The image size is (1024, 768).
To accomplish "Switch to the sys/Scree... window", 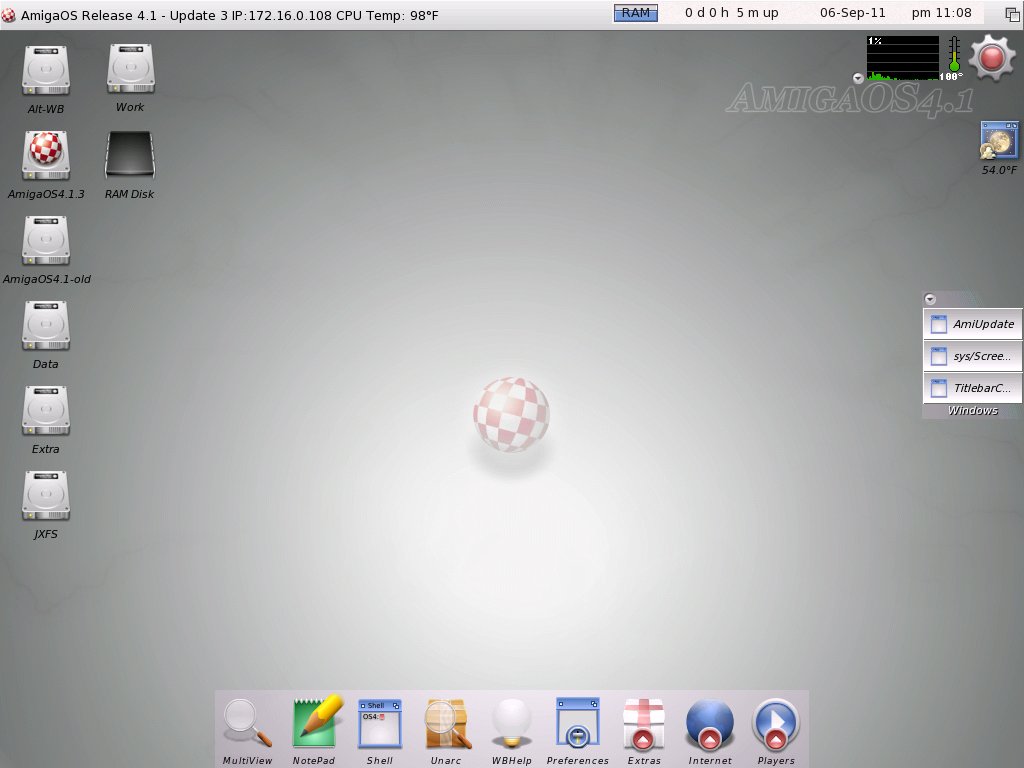I will (972, 356).
